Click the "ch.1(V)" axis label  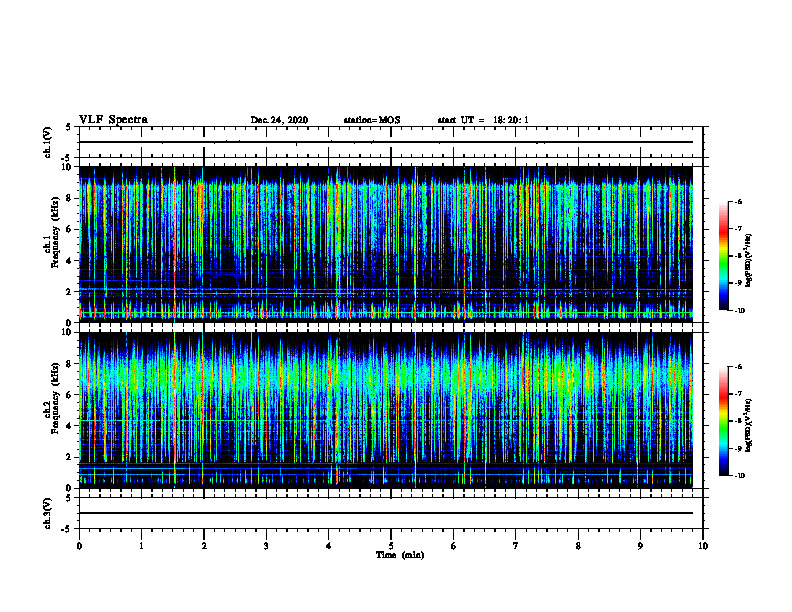(x=47, y=142)
